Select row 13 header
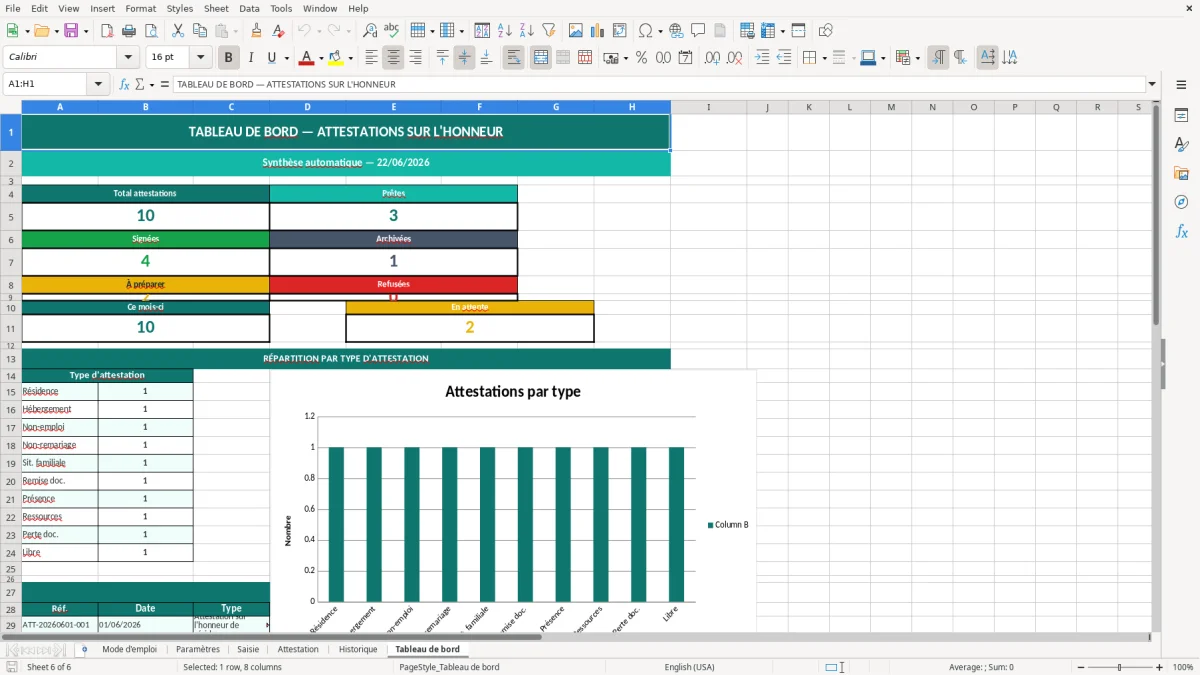 pyautogui.click(x=11, y=358)
